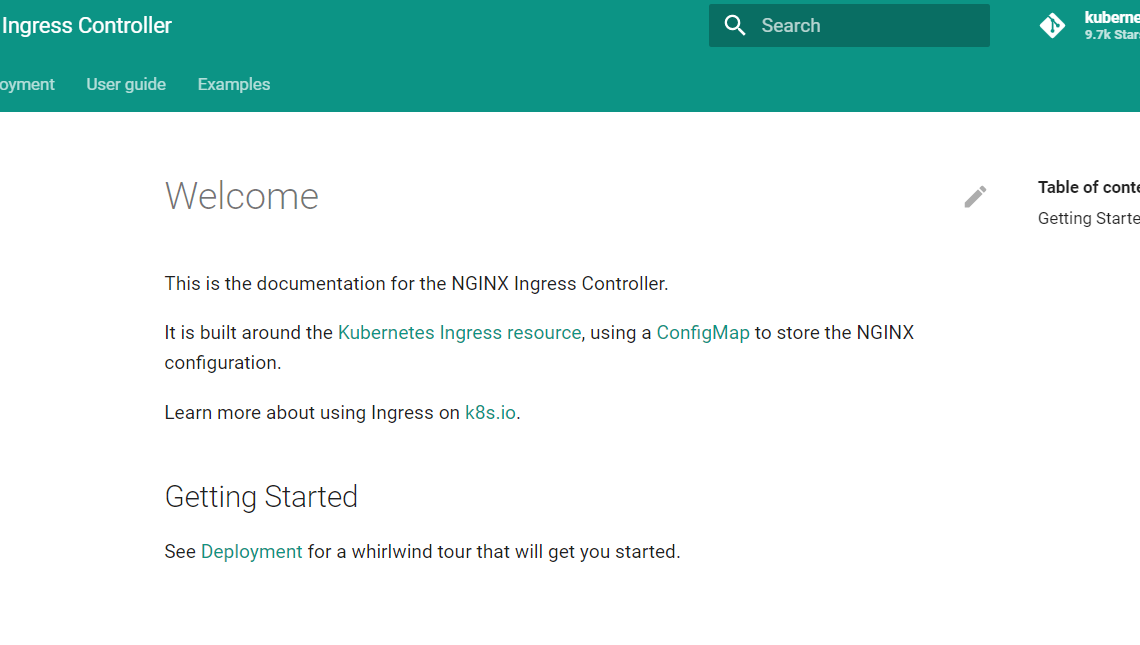Image resolution: width=1140 pixels, height=645 pixels.
Task: Visit the k8s.io link
Action: point(490,412)
